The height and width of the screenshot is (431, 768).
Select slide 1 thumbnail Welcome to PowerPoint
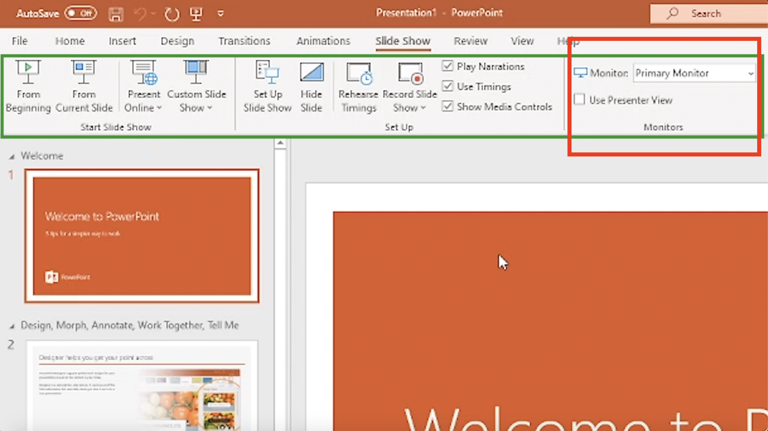pos(142,236)
